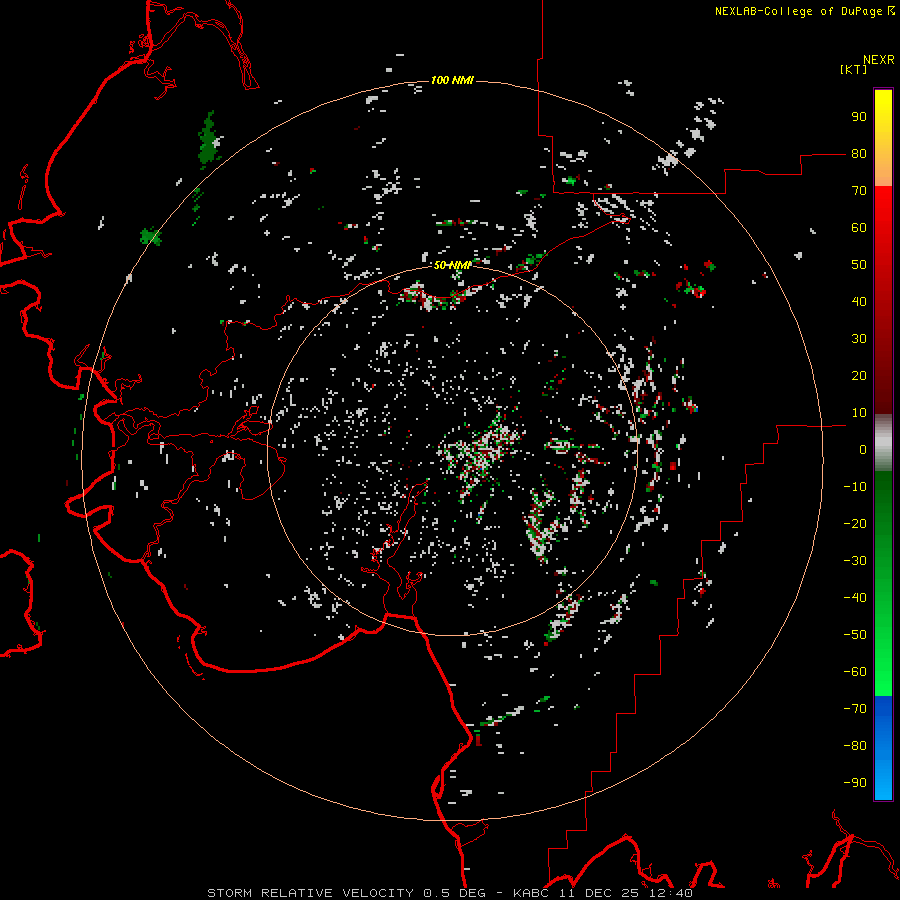Click the positive 90 scale label
The height and width of the screenshot is (900, 900).
[x=859, y=117]
